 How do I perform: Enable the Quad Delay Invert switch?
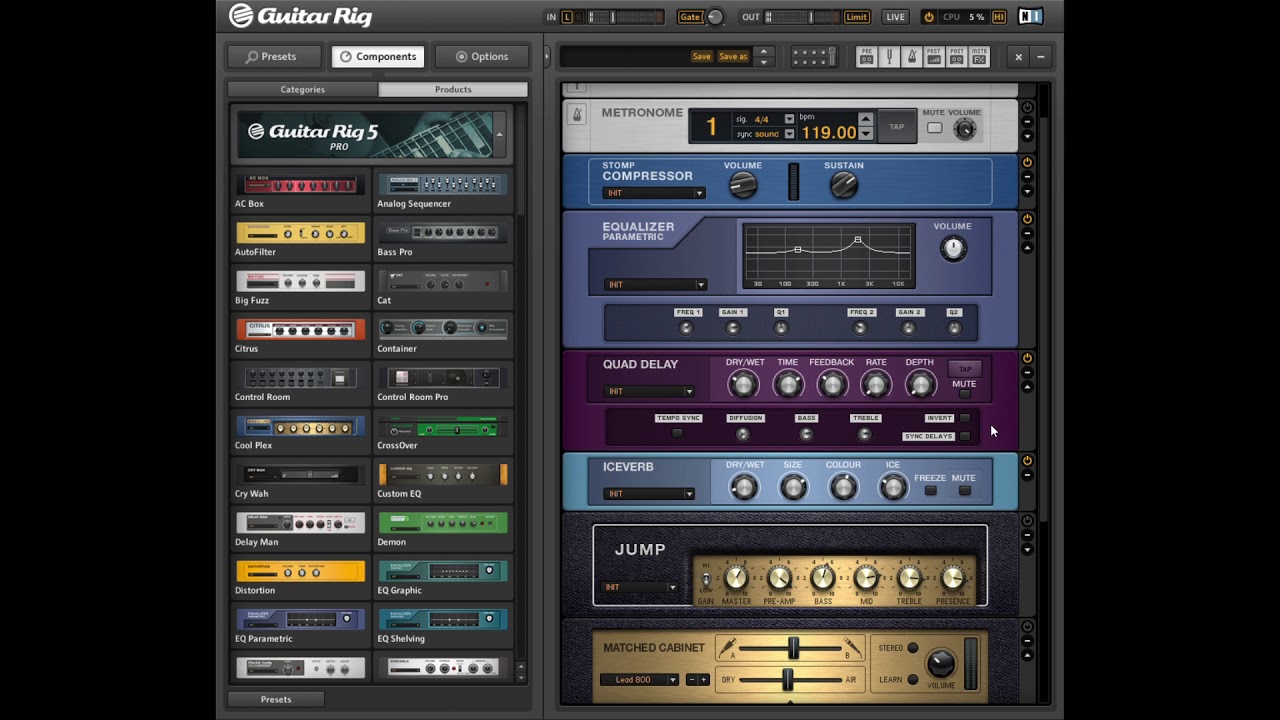pyautogui.click(x=965, y=418)
